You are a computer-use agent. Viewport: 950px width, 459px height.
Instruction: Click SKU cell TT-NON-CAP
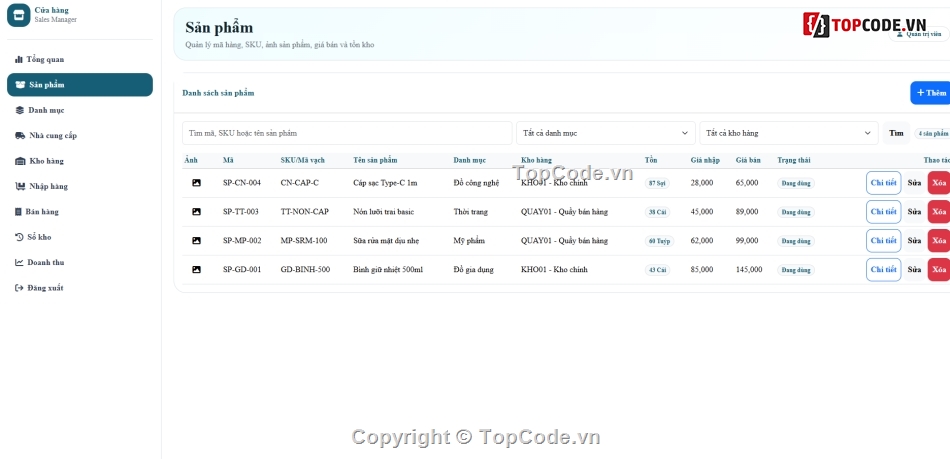pyautogui.click(x=305, y=212)
